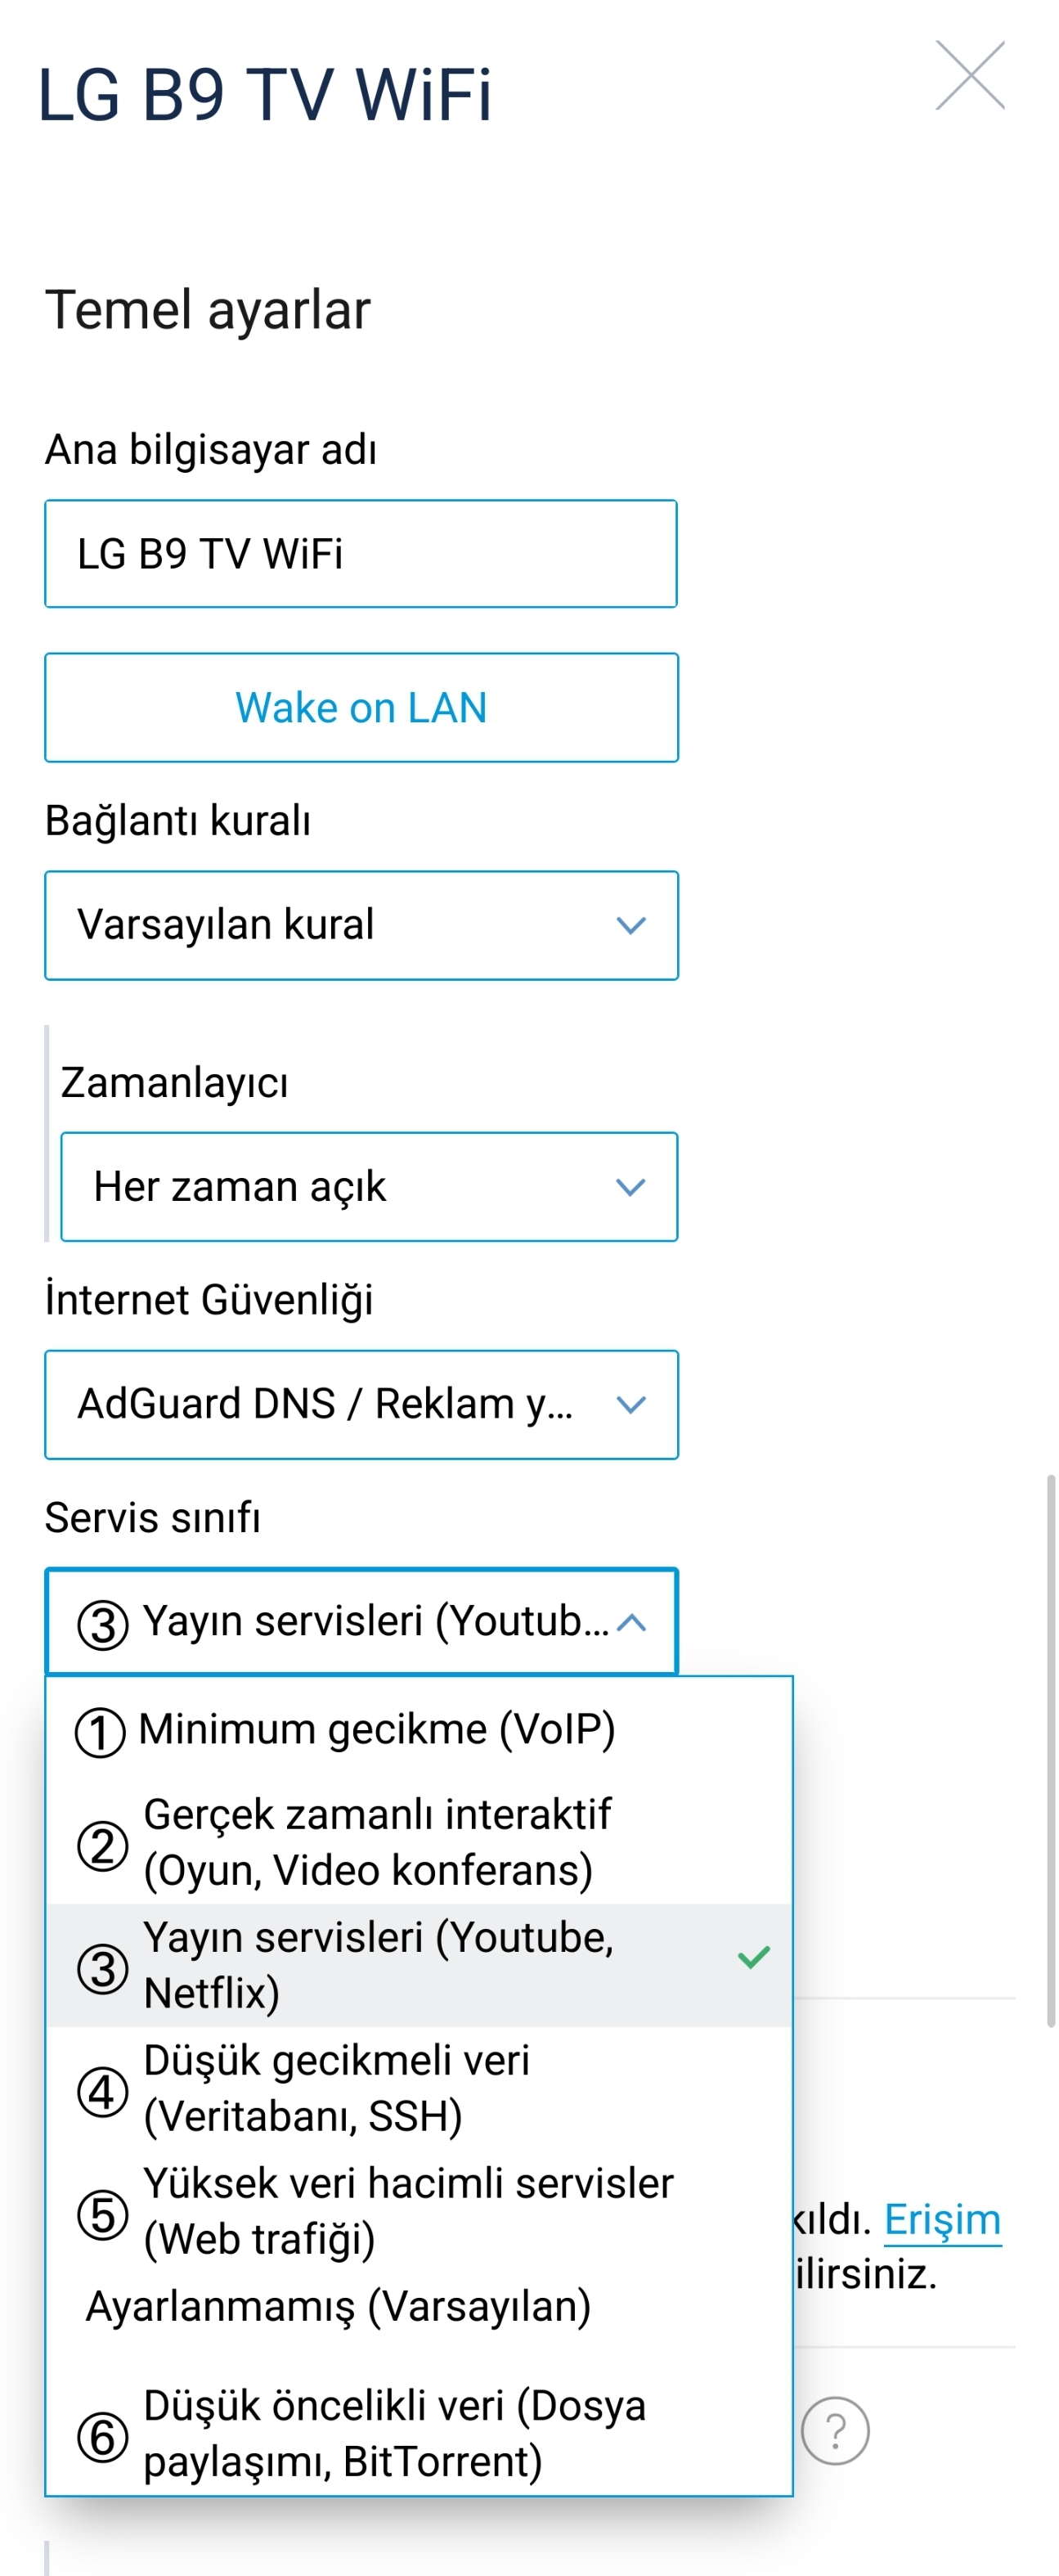
Task: Open the Bağlantı kuralı dropdown
Action: point(361,925)
